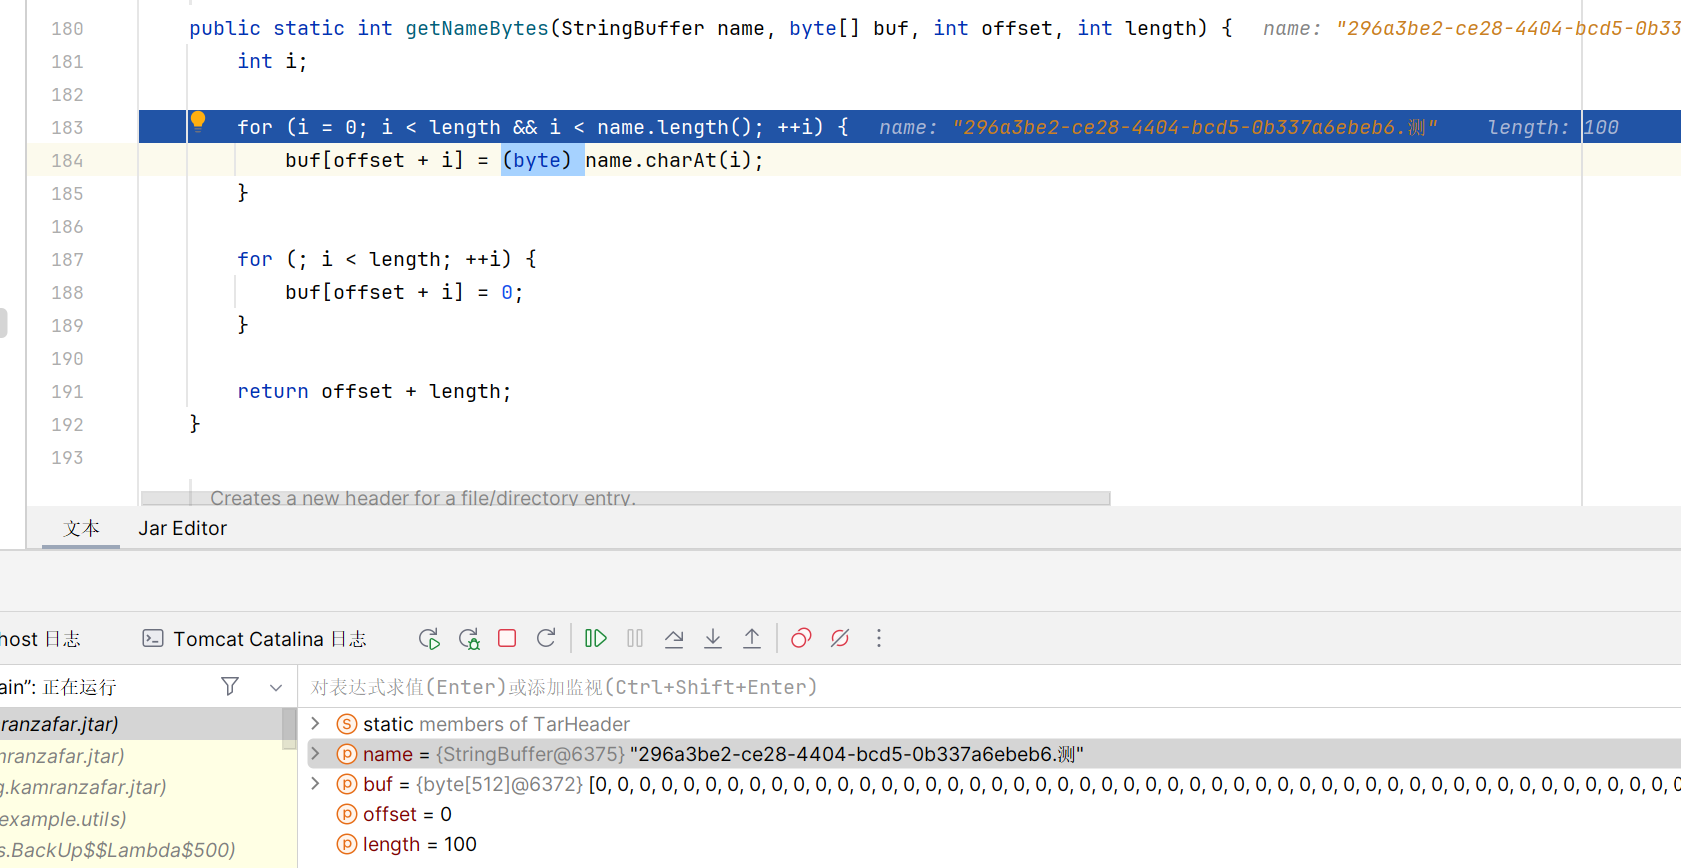Click the frames list scrollbar
Viewport: 1681px width, 868px height.
click(290, 728)
